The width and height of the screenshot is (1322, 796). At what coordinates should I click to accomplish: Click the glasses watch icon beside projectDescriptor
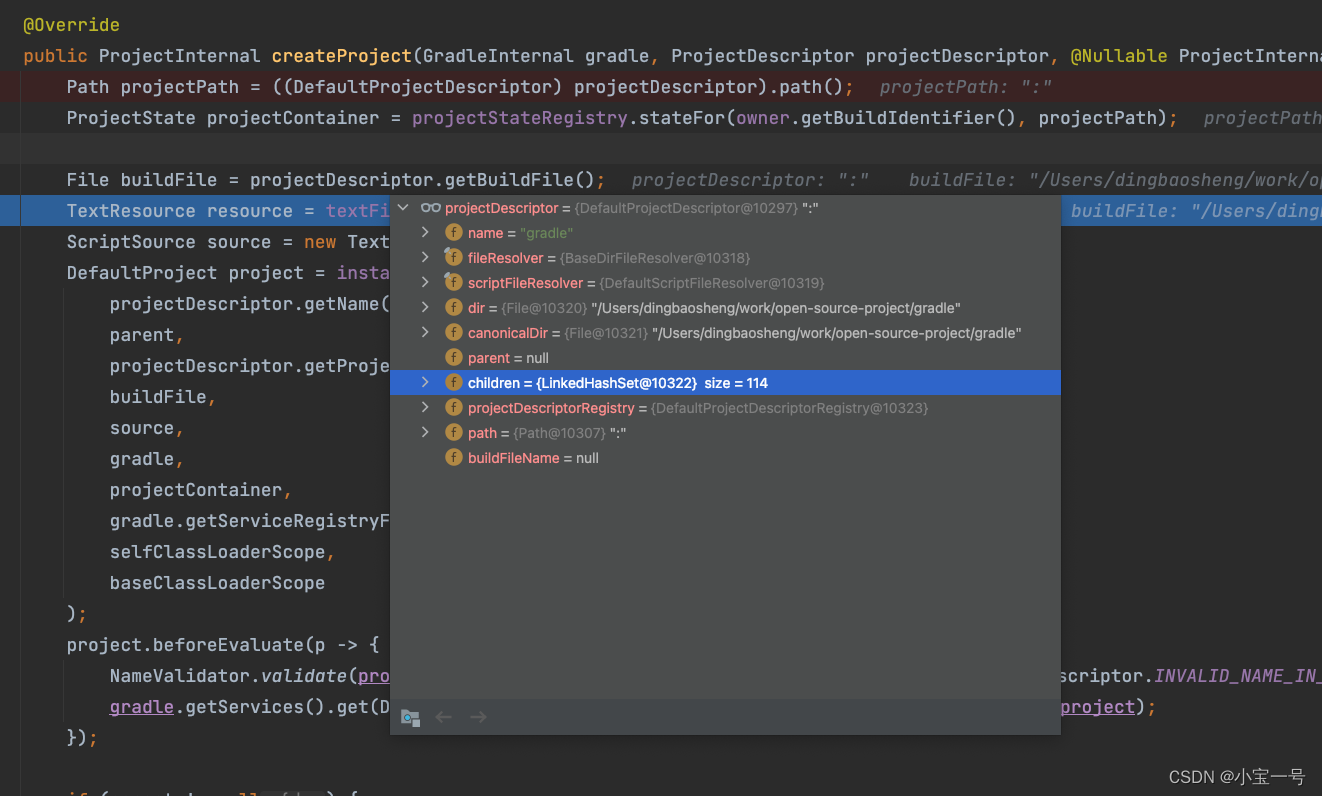(430, 208)
